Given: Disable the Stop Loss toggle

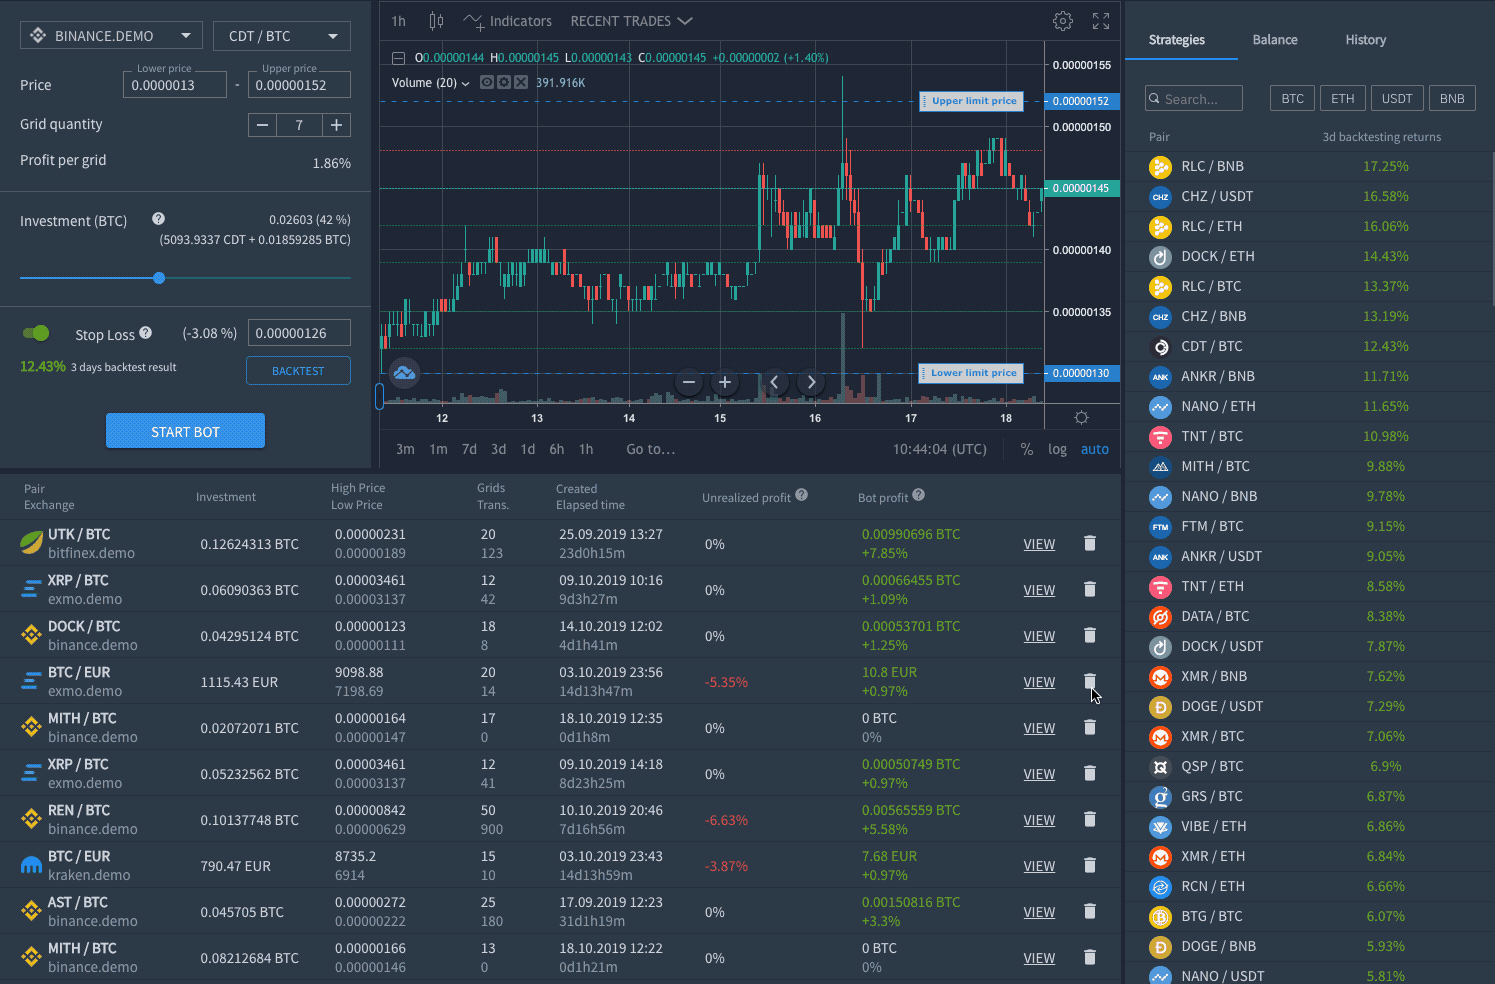Looking at the screenshot, I should point(36,333).
